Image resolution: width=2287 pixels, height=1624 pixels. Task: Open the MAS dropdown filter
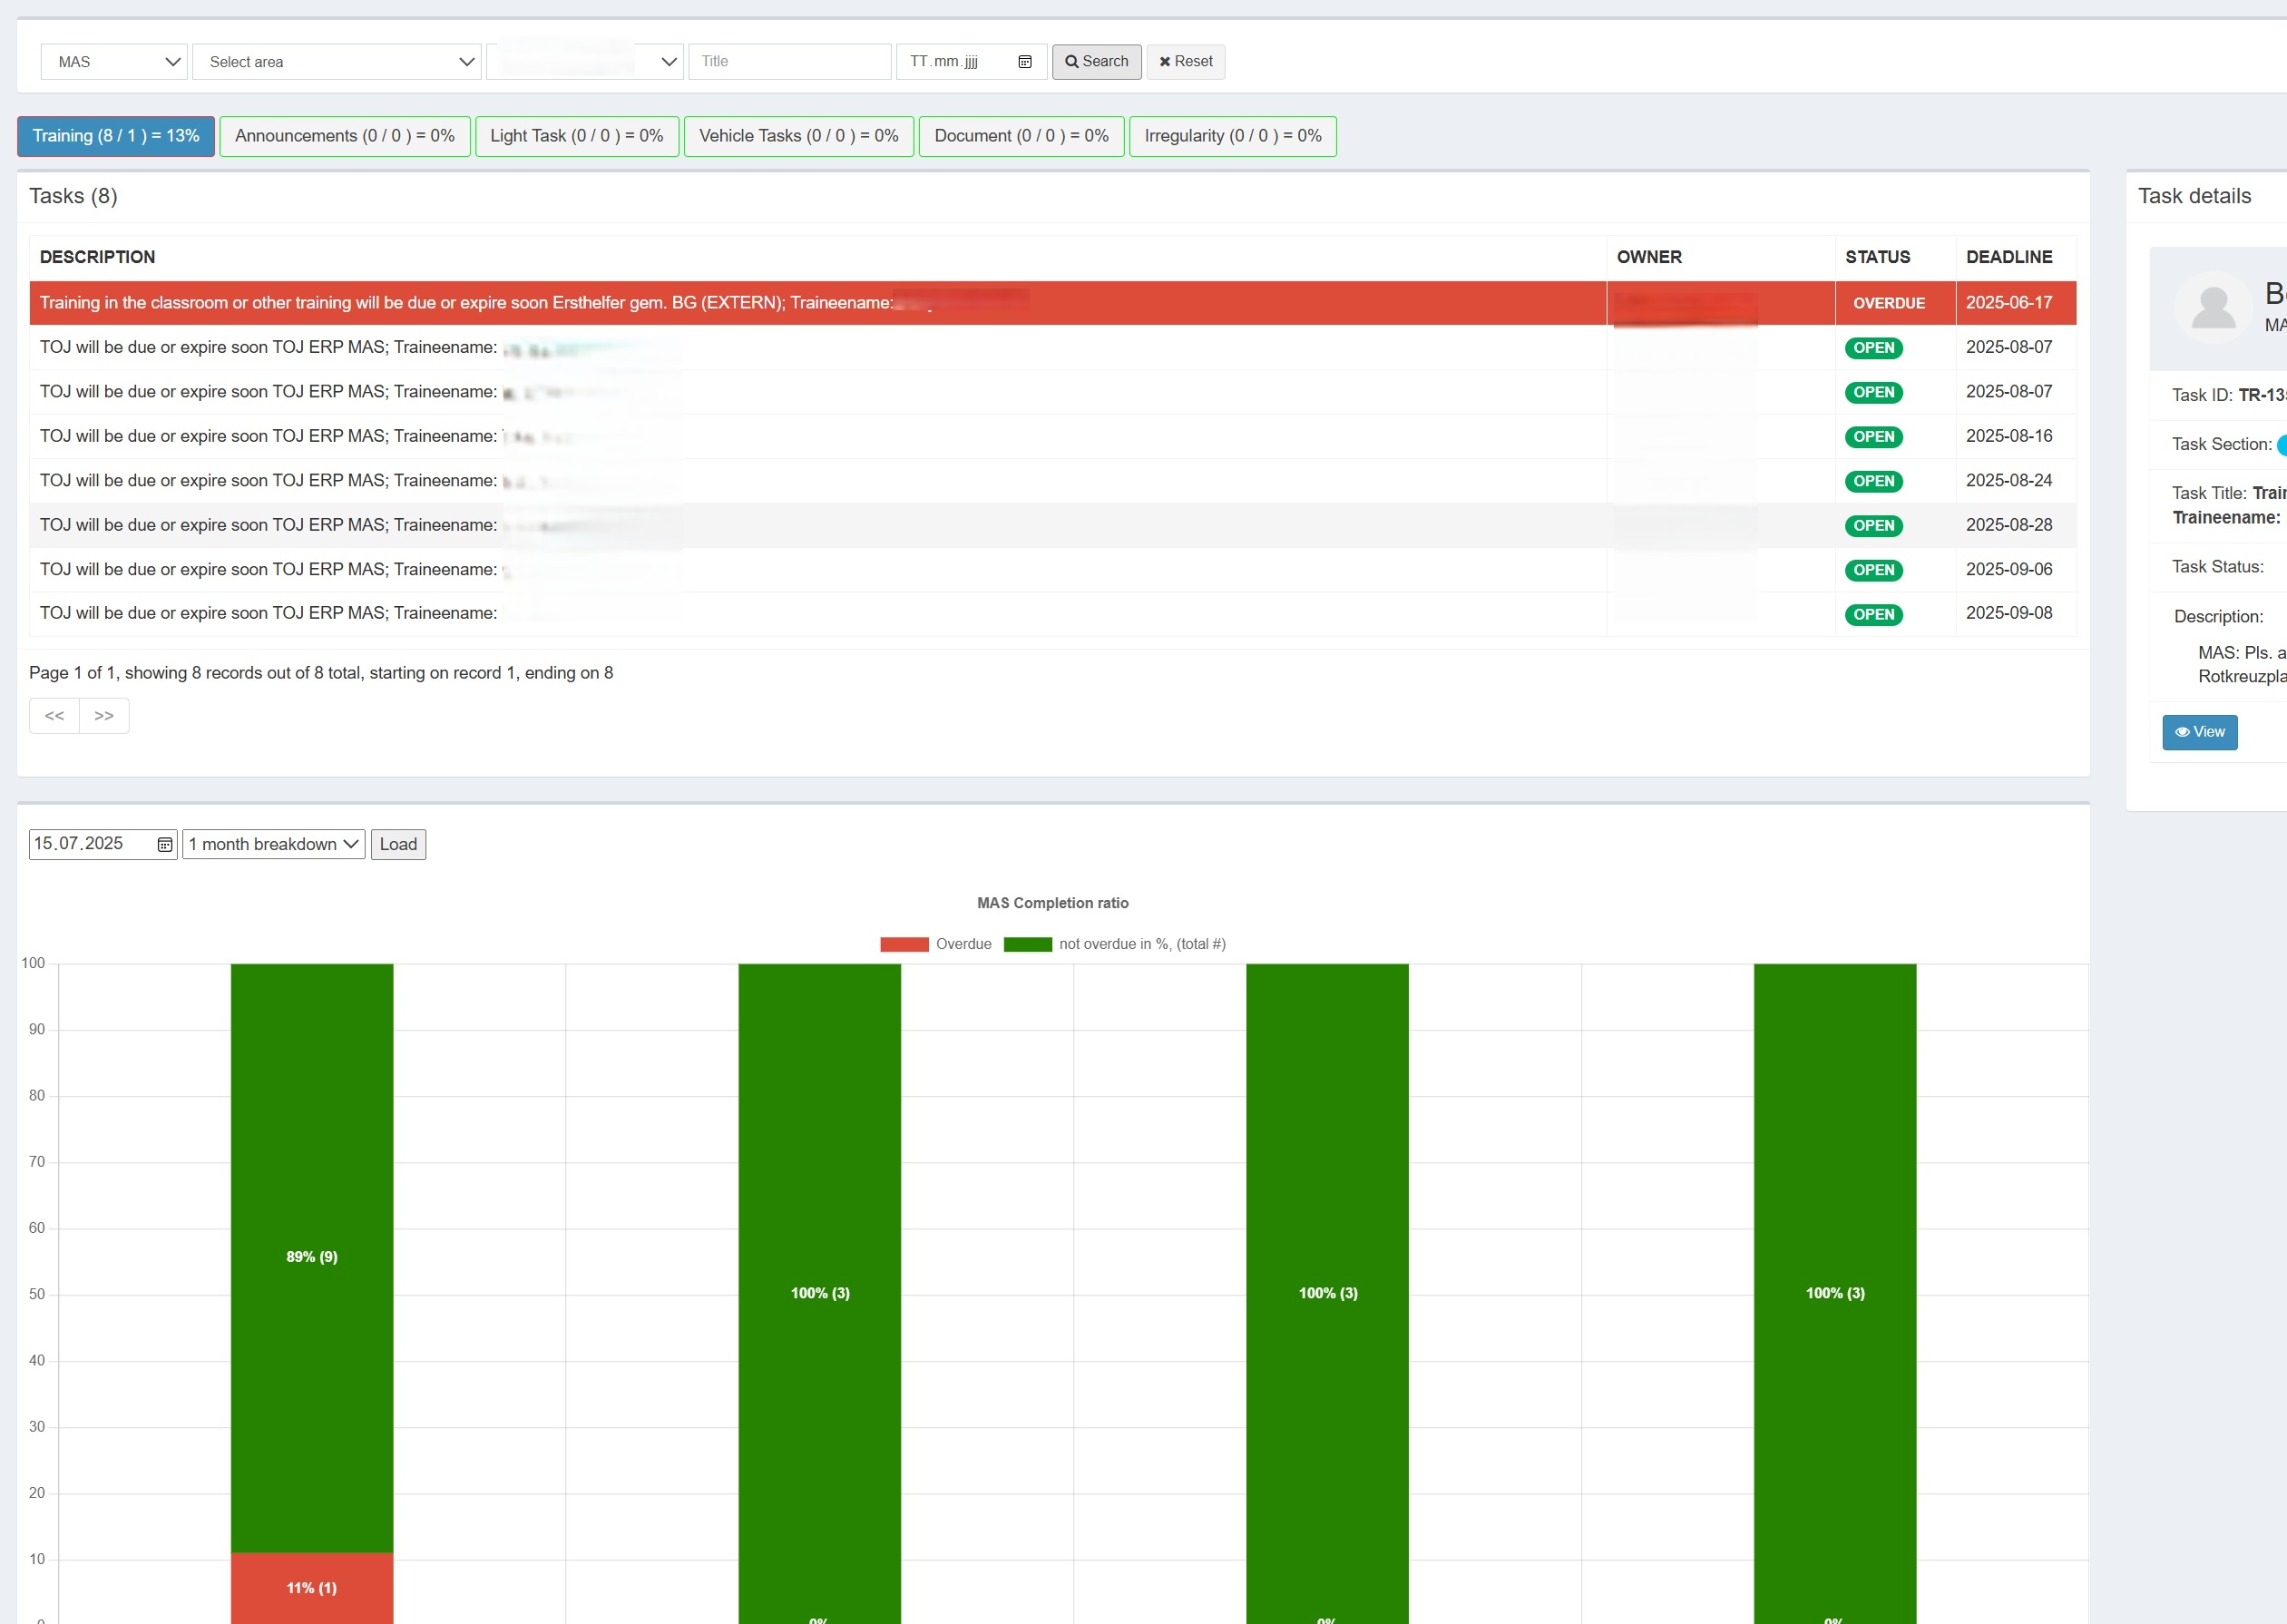click(x=114, y=62)
